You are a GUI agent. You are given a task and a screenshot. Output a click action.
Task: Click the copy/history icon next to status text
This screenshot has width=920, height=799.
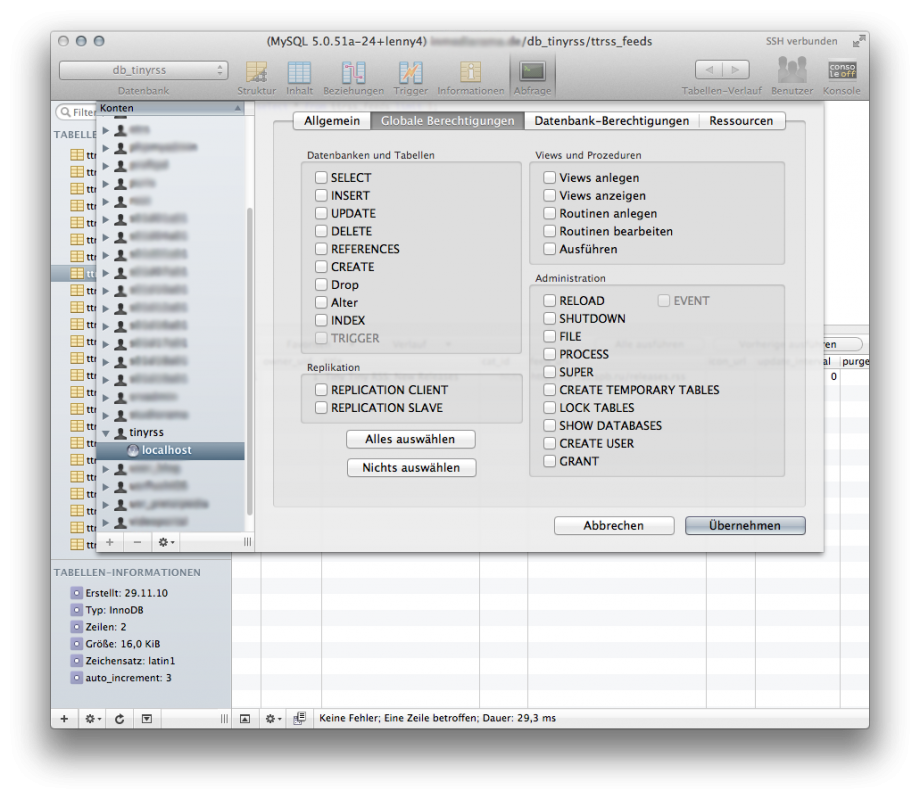300,718
